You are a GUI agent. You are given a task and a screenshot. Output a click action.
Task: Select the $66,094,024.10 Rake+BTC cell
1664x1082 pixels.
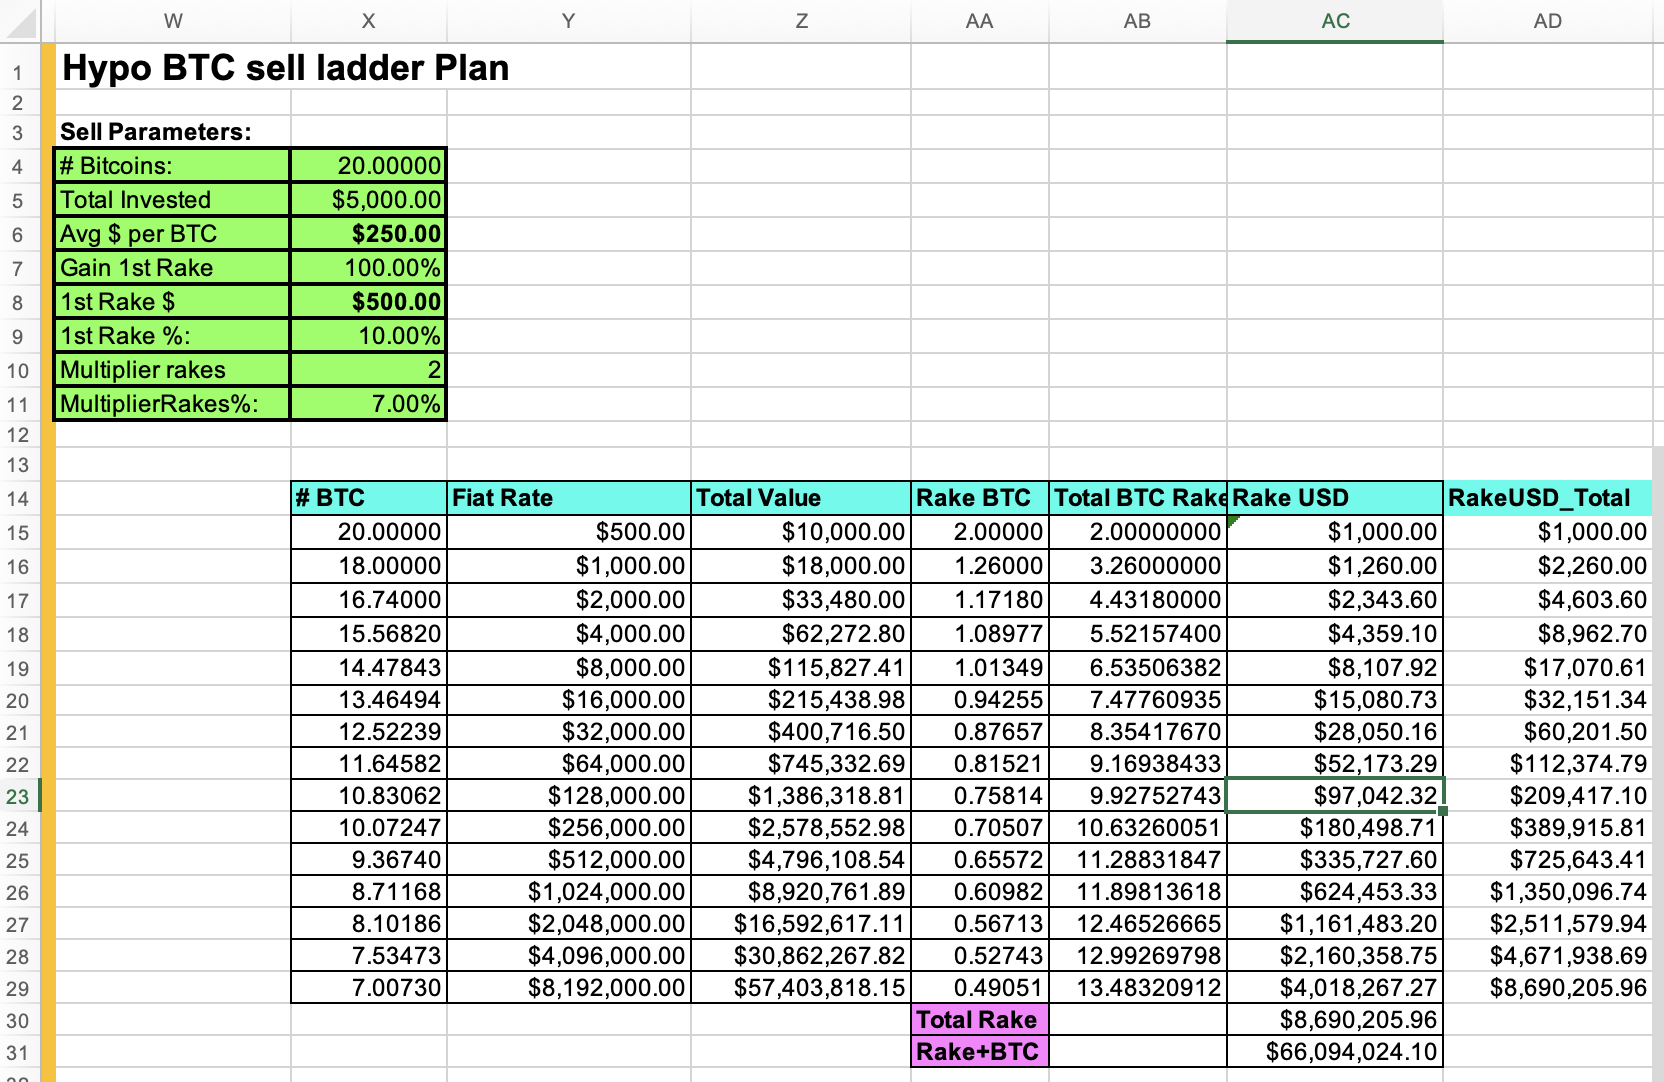[1335, 1052]
